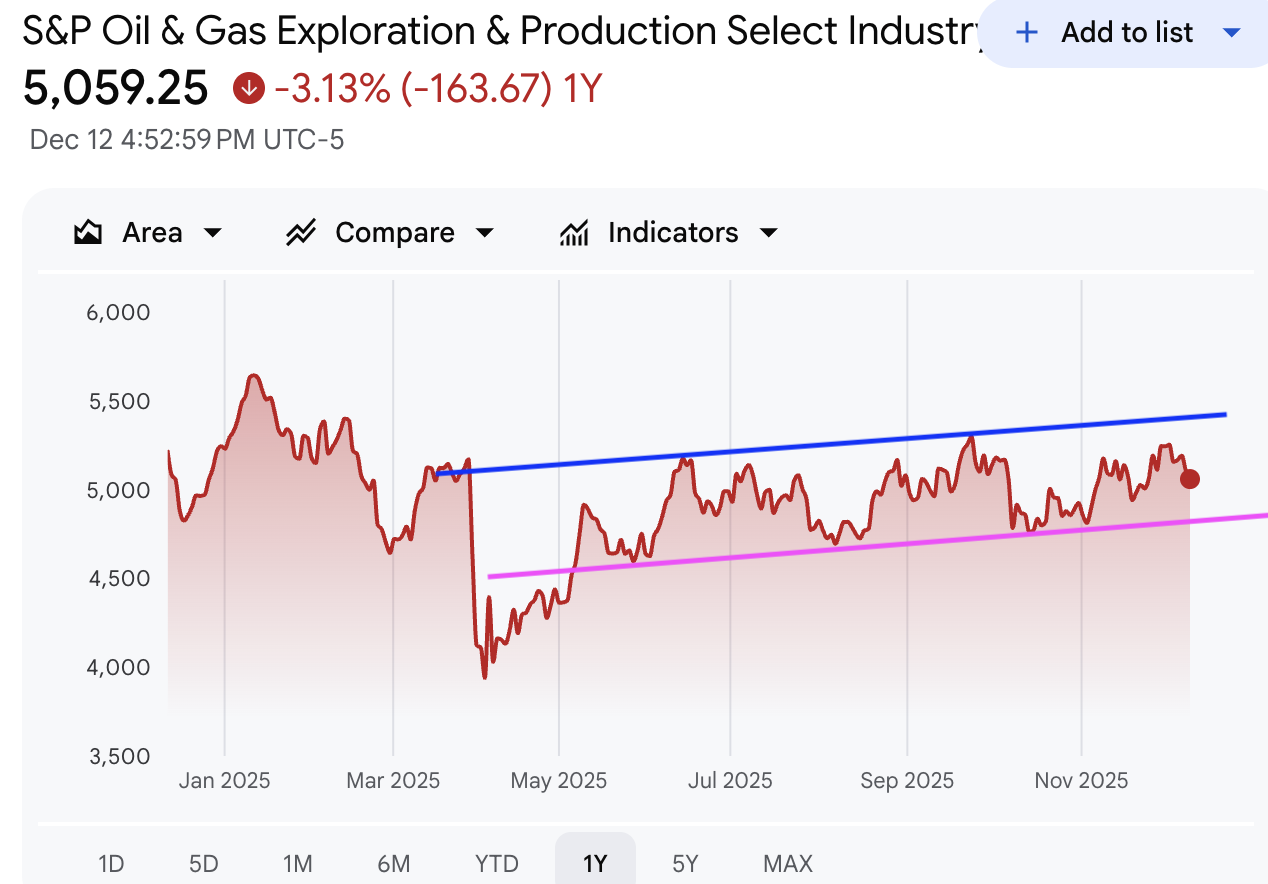This screenshot has width=1268, height=884.
Task: Expand the Compare dropdown menu
Action: [x=485, y=231]
